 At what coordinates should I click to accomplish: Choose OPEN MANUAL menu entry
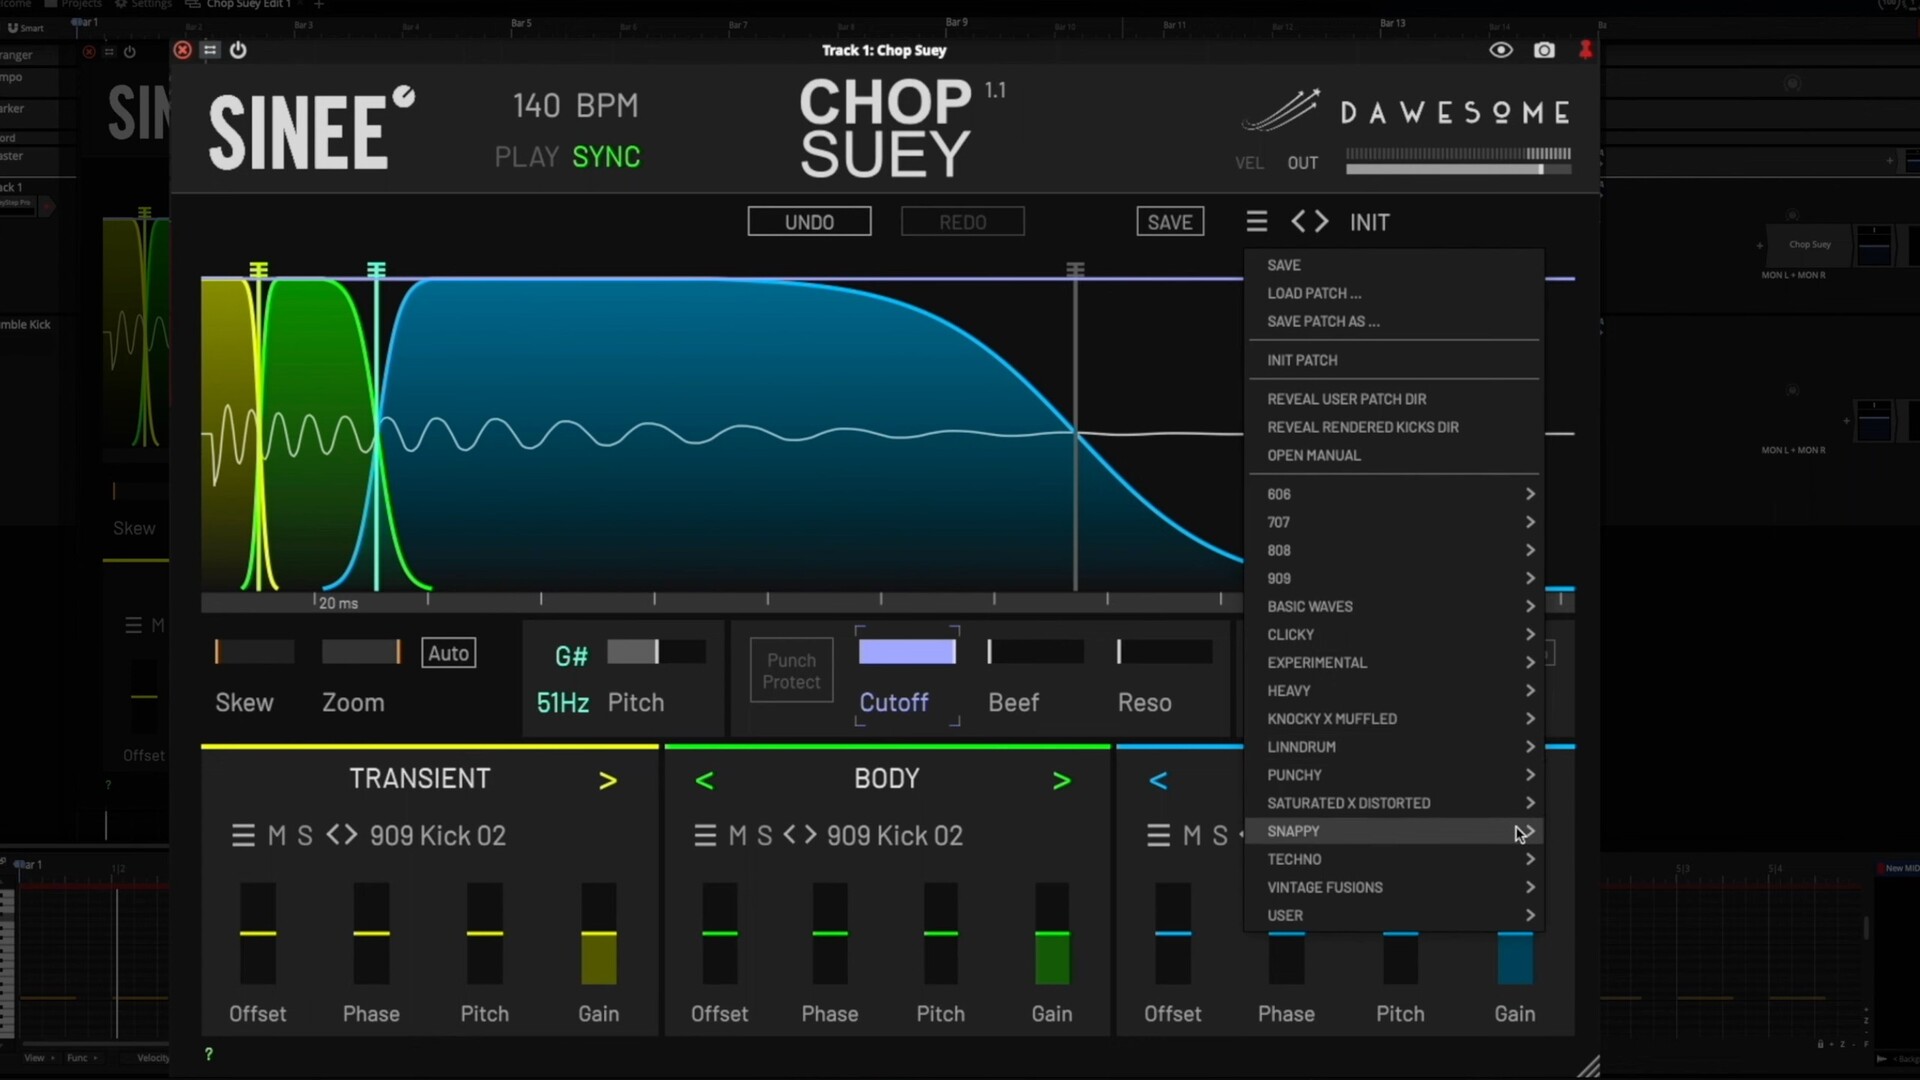1313,456
